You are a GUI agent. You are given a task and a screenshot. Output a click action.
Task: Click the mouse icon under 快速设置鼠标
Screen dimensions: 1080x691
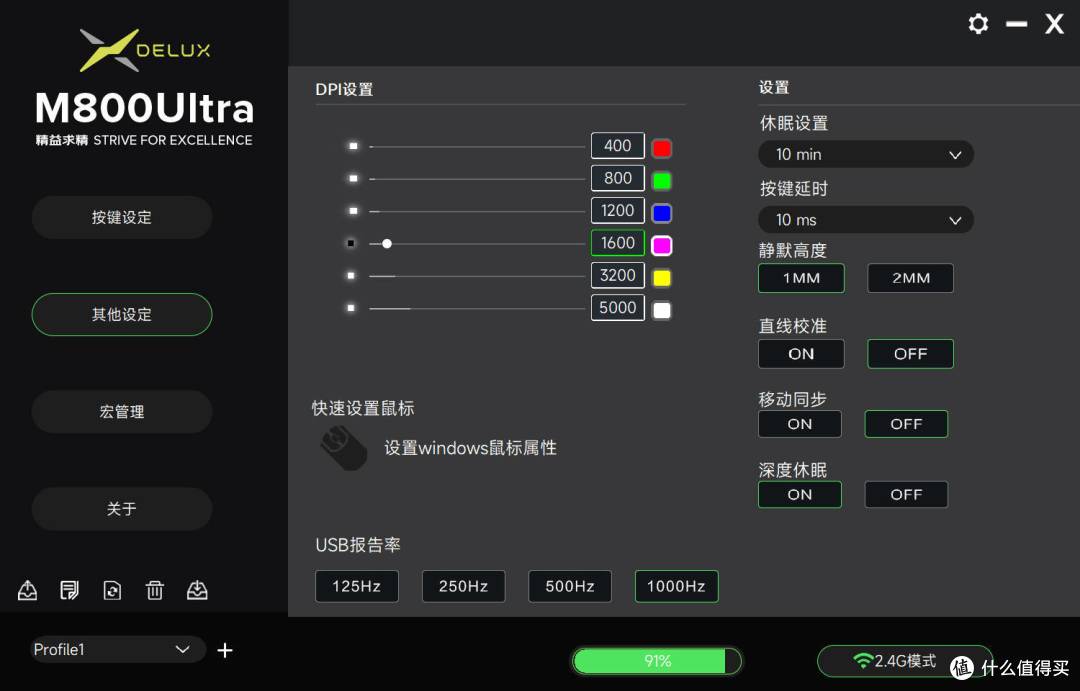[x=344, y=448]
